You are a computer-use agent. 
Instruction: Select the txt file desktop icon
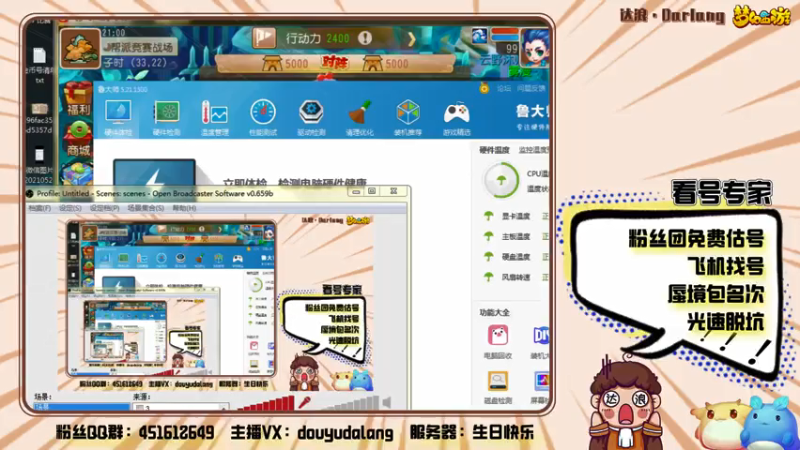point(39,65)
